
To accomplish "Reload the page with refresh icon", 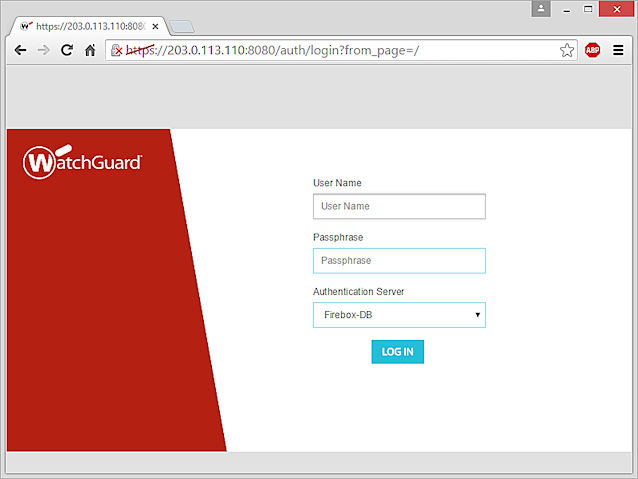I will tap(67, 50).
